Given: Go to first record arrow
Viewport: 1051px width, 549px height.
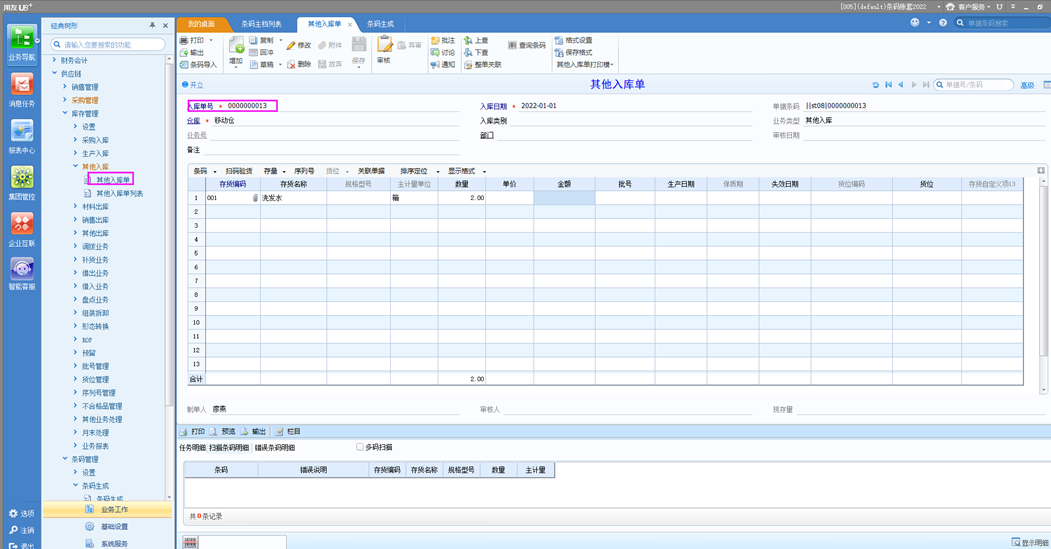Looking at the screenshot, I should coord(888,85).
